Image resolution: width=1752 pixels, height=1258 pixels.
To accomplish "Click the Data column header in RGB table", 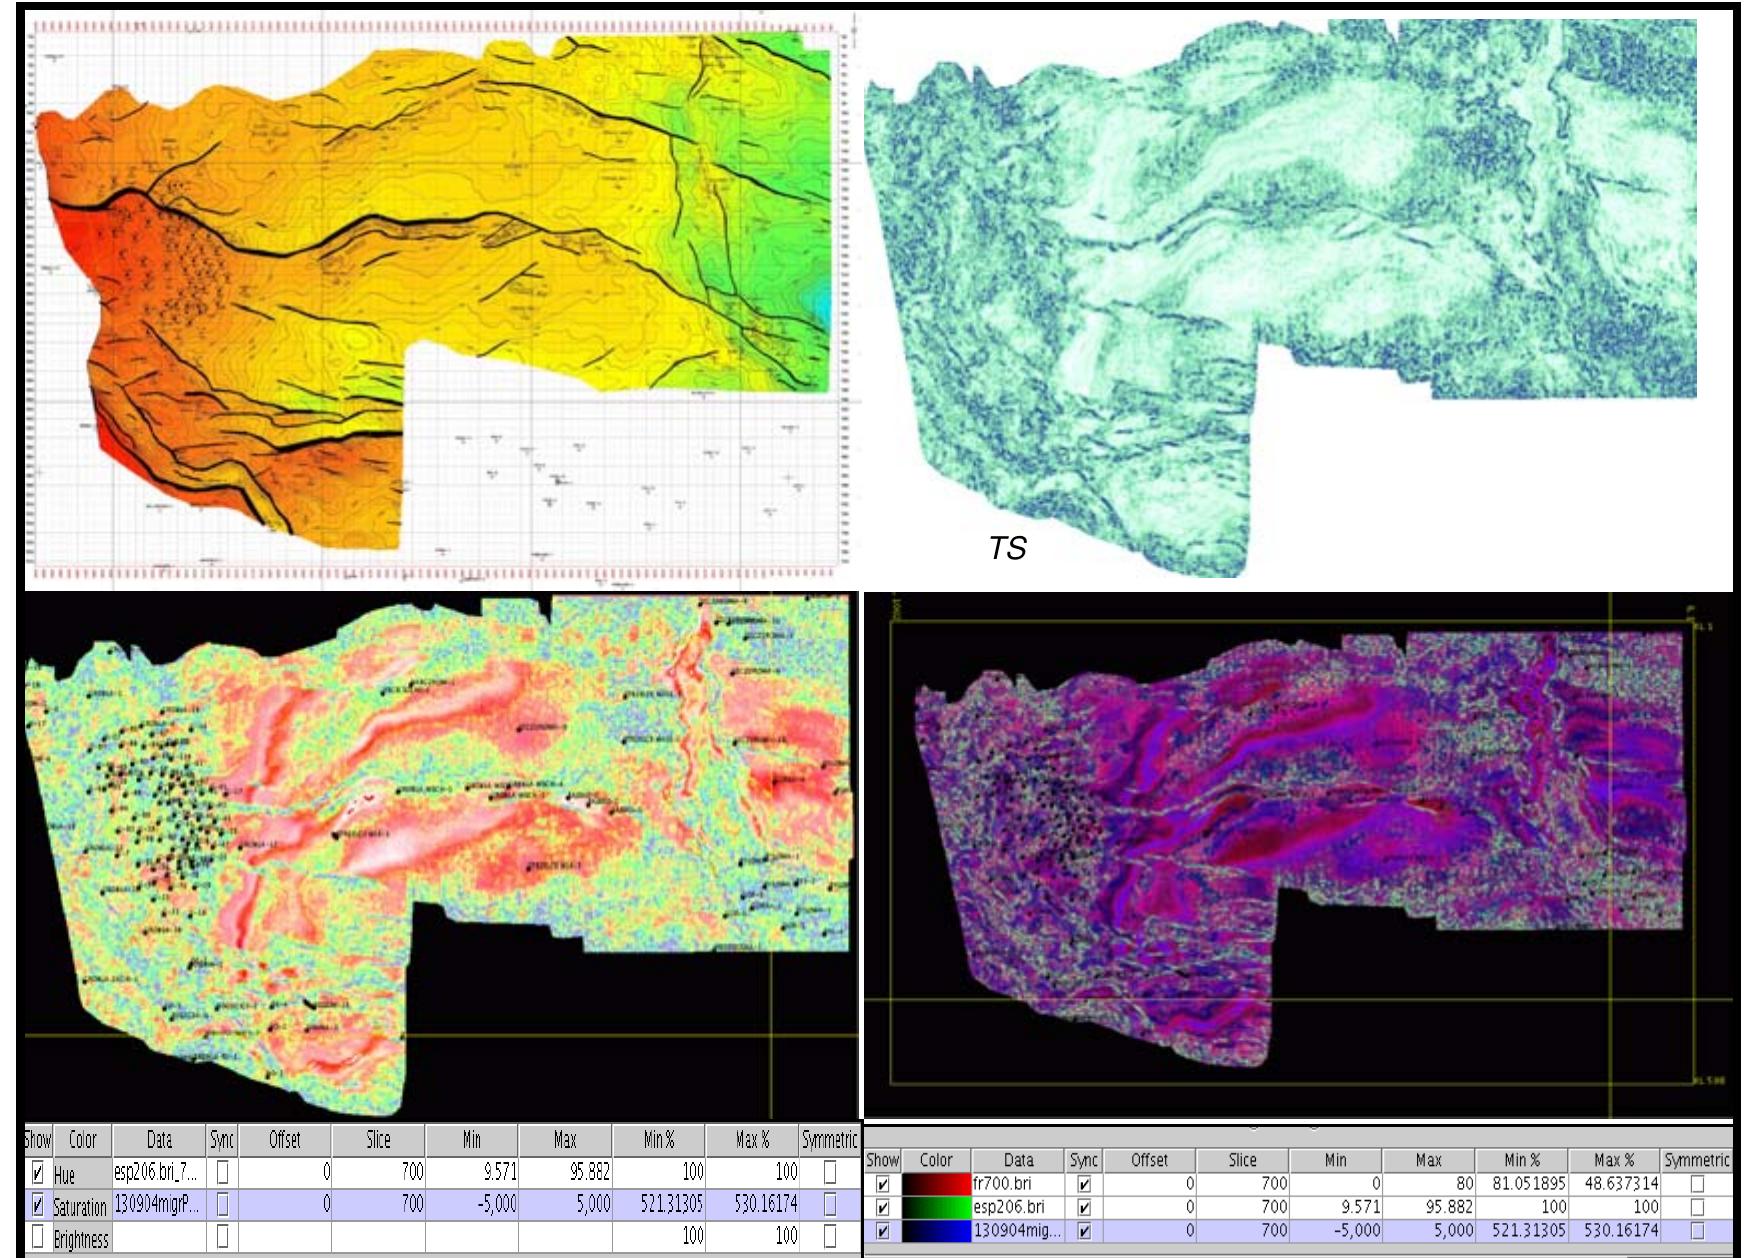I will pos(1018,1160).
